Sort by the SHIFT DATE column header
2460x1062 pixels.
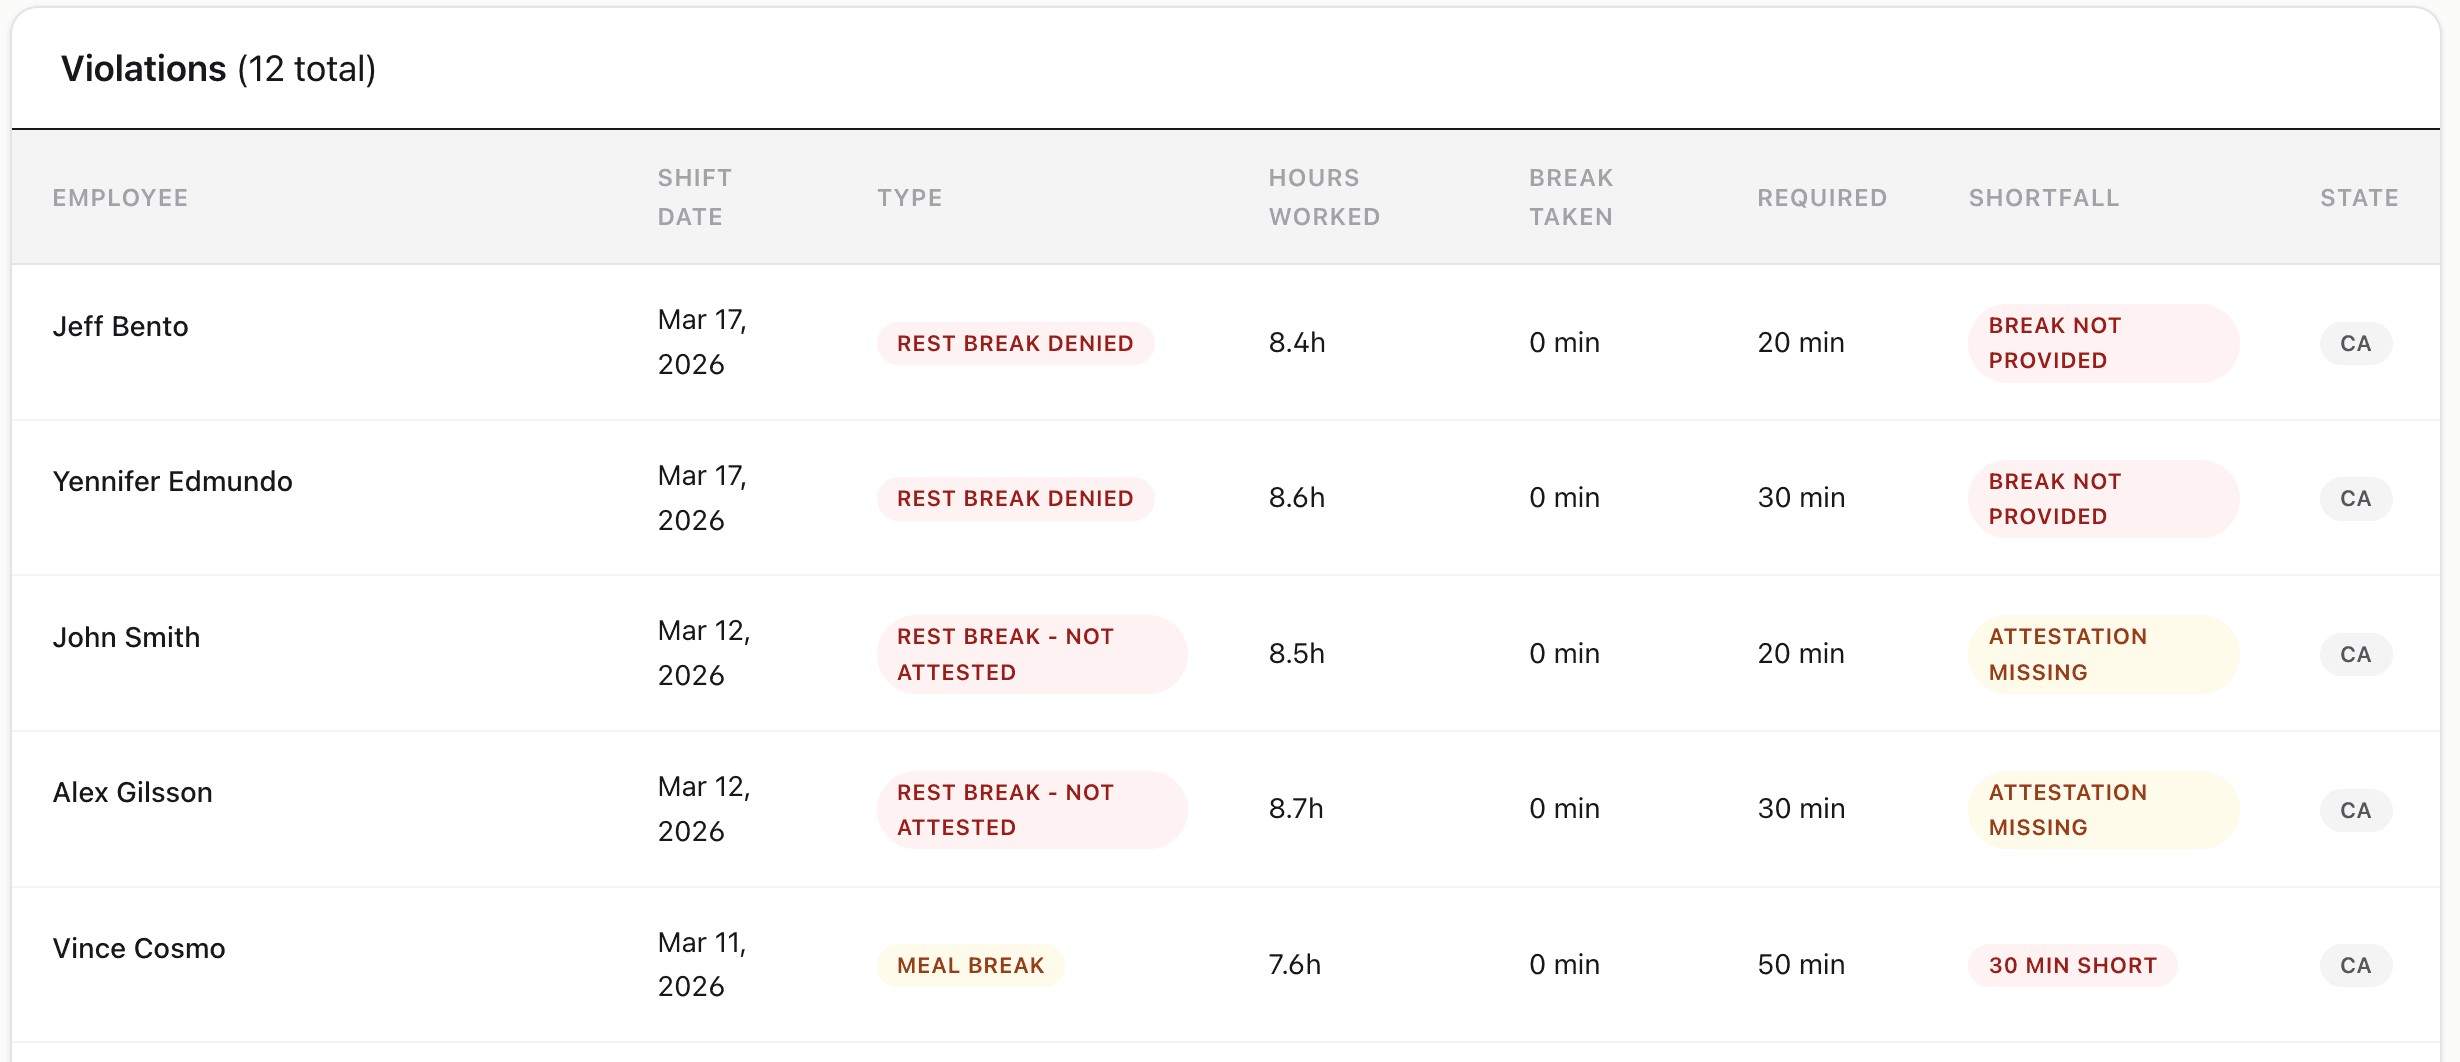pos(694,197)
